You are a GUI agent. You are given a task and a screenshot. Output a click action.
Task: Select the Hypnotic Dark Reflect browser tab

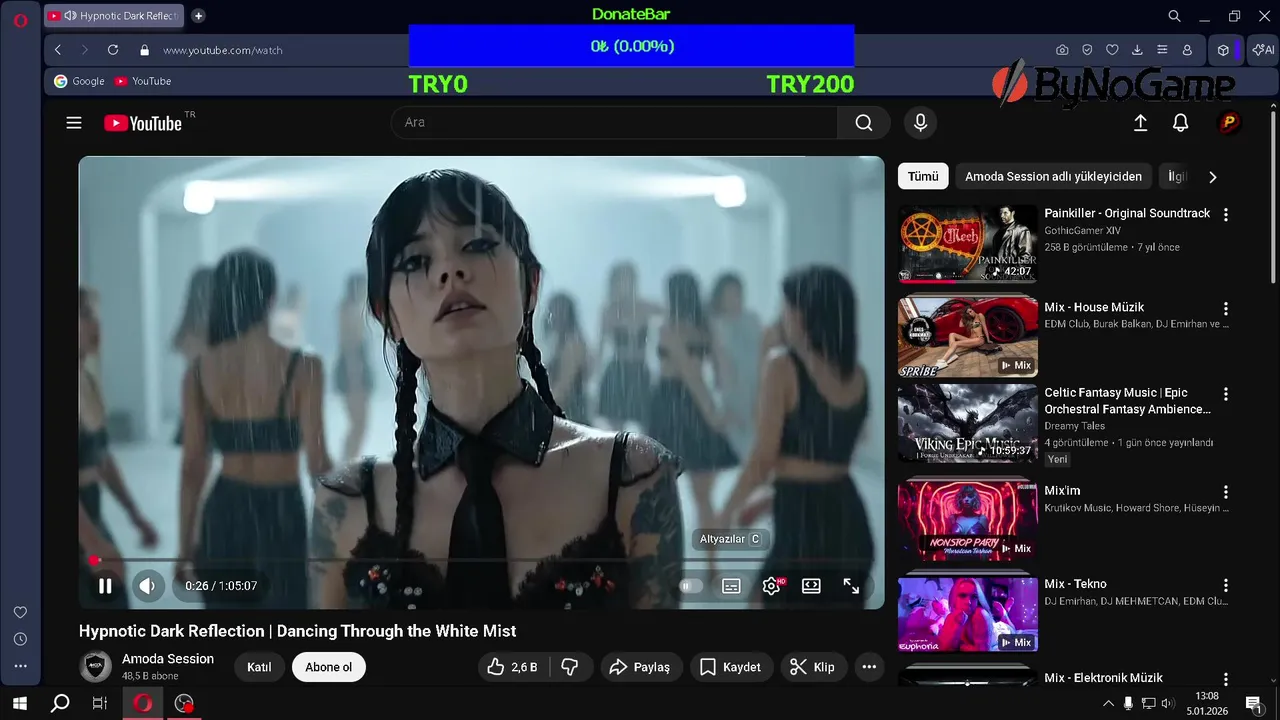click(x=115, y=16)
